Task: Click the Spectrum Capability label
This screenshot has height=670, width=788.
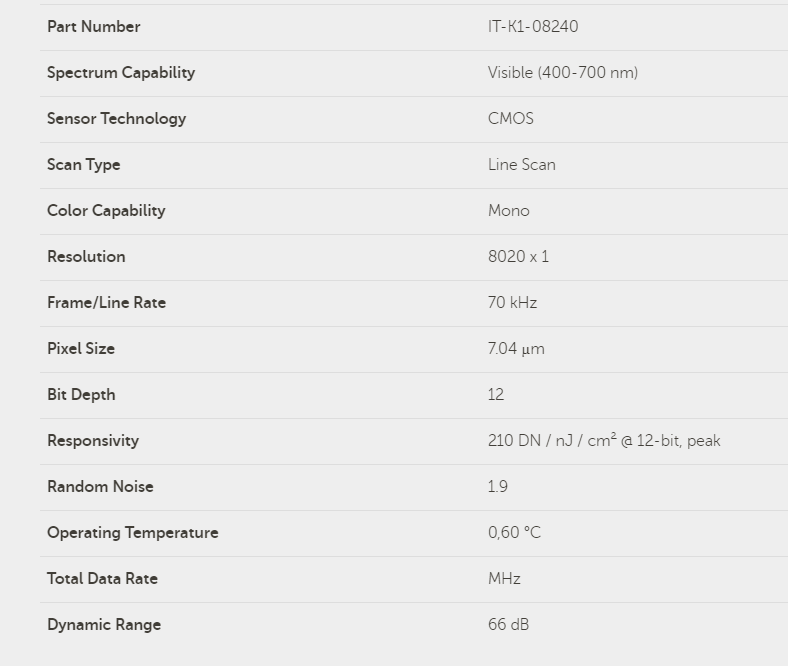Action: tap(121, 73)
